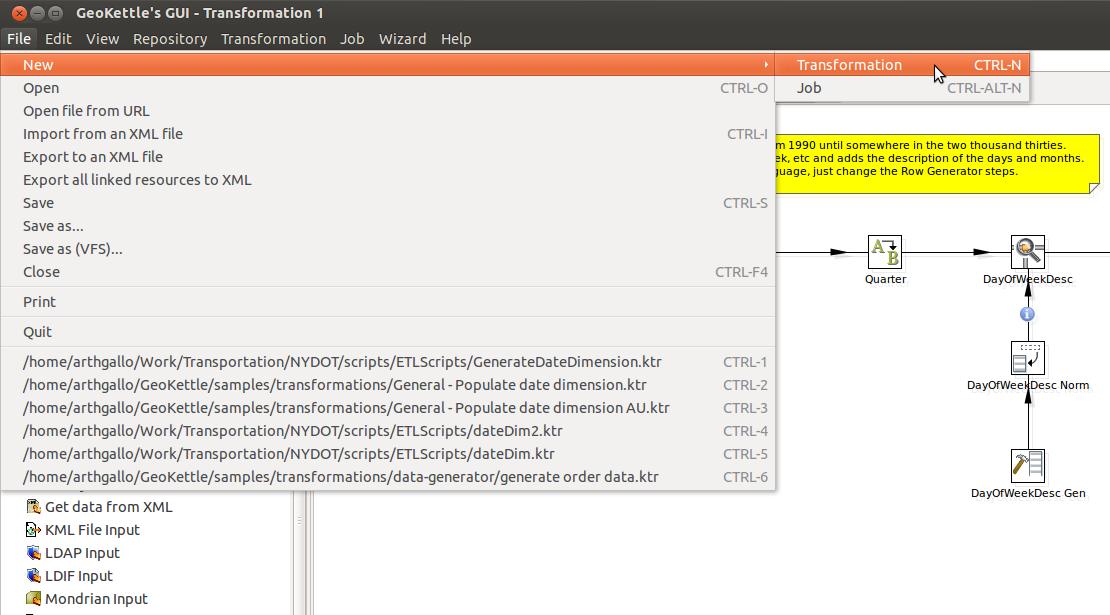Select LDAP Input tree item
The height and width of the screenshot is (615, 1110).
pos(82,553)
